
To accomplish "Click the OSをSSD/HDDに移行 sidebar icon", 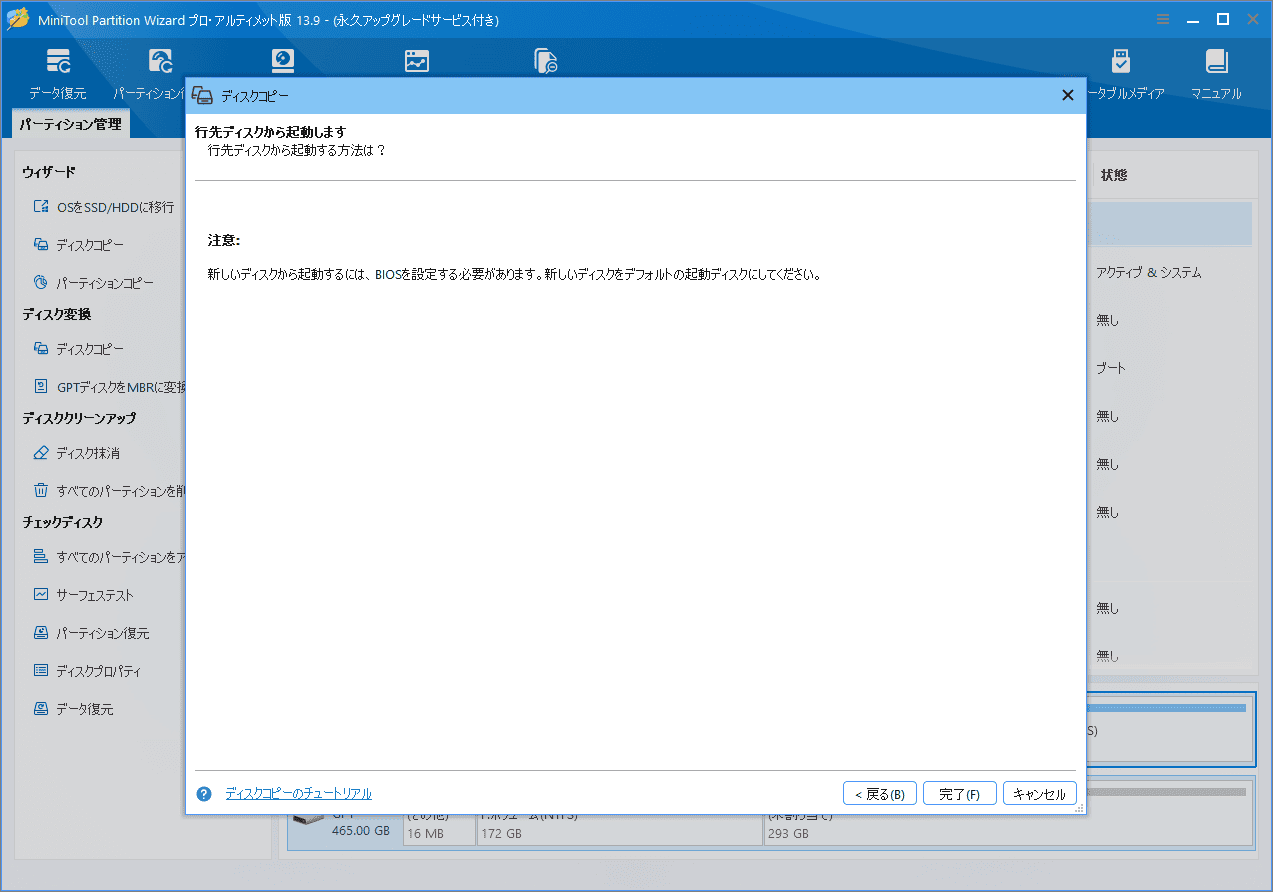I will [x=41, y=207].
